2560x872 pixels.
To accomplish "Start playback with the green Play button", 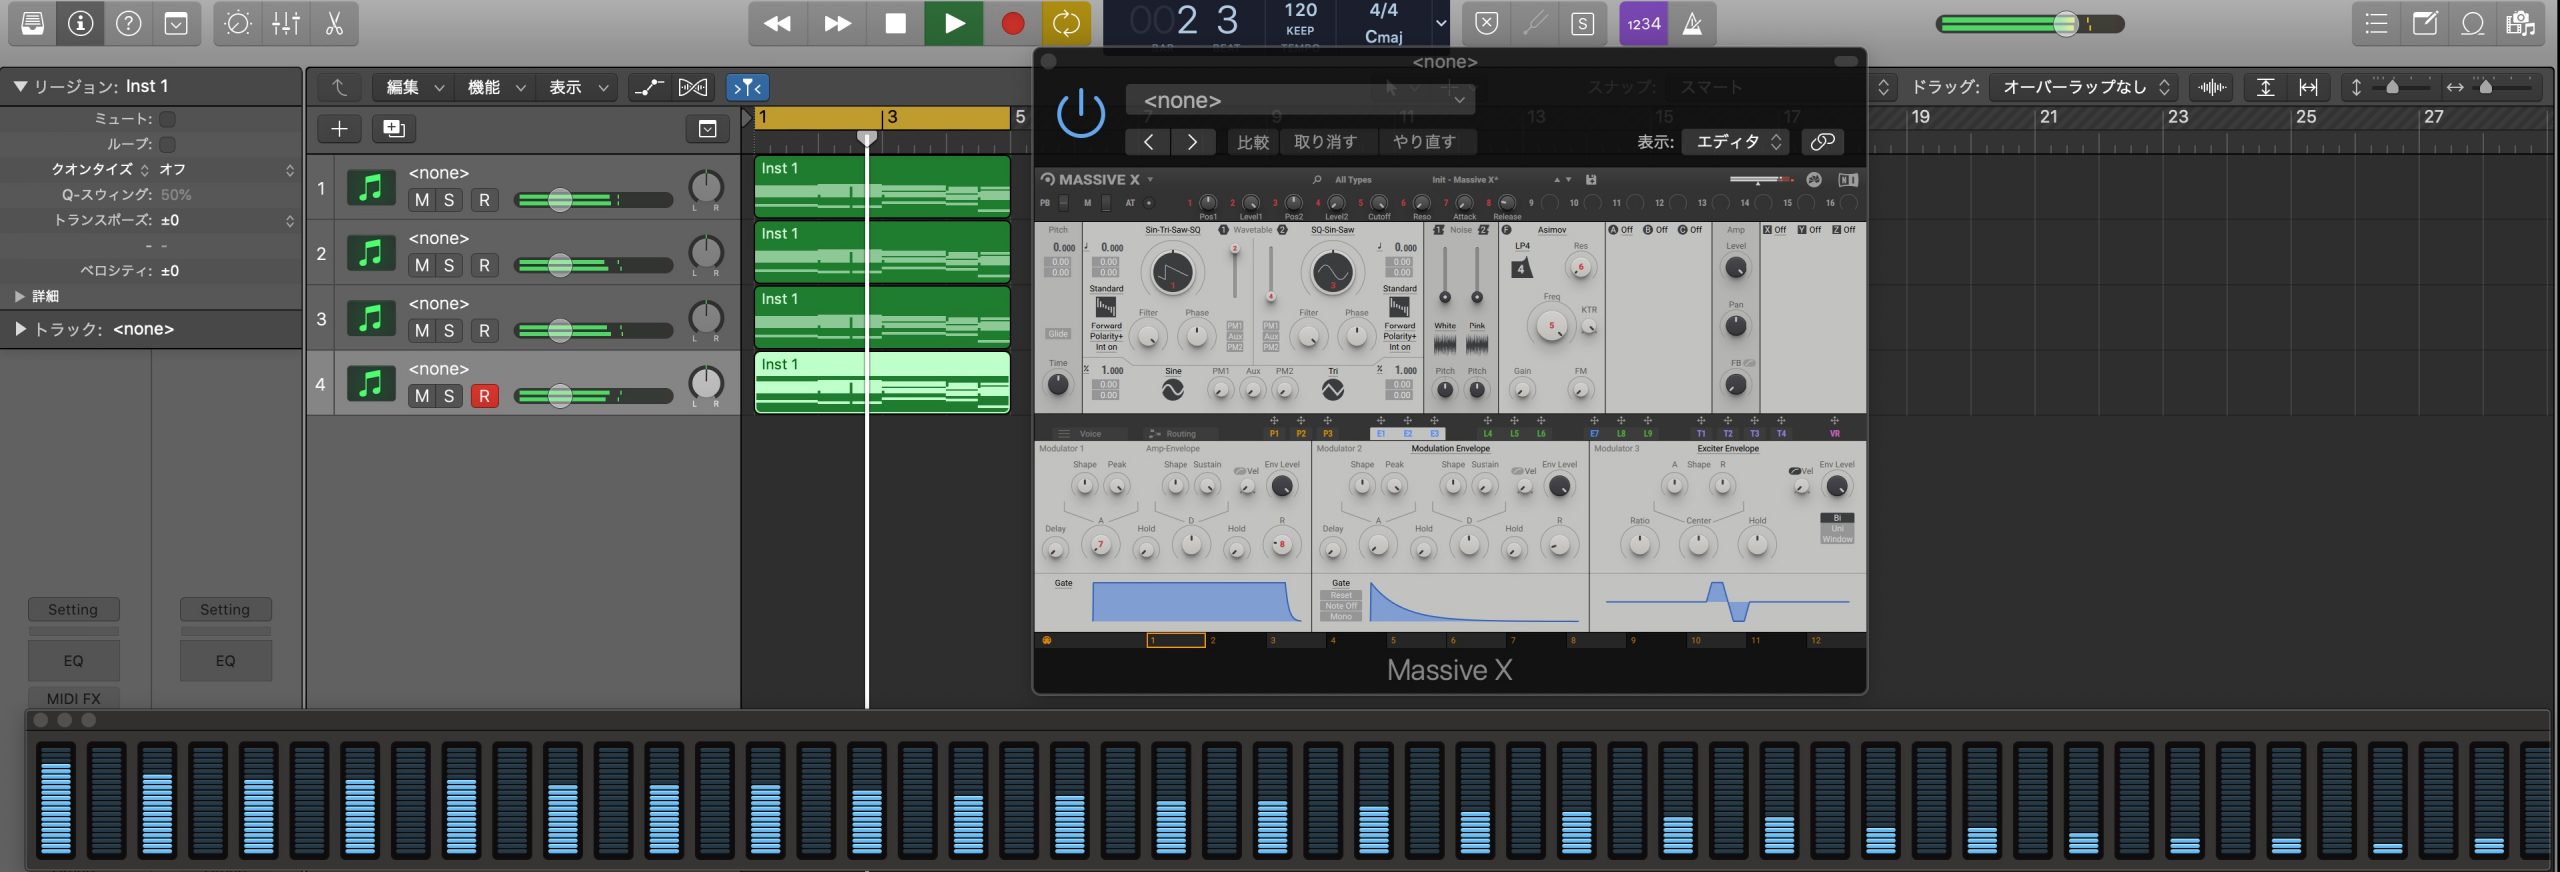I will pyautogui.click(x=954, y=23).
